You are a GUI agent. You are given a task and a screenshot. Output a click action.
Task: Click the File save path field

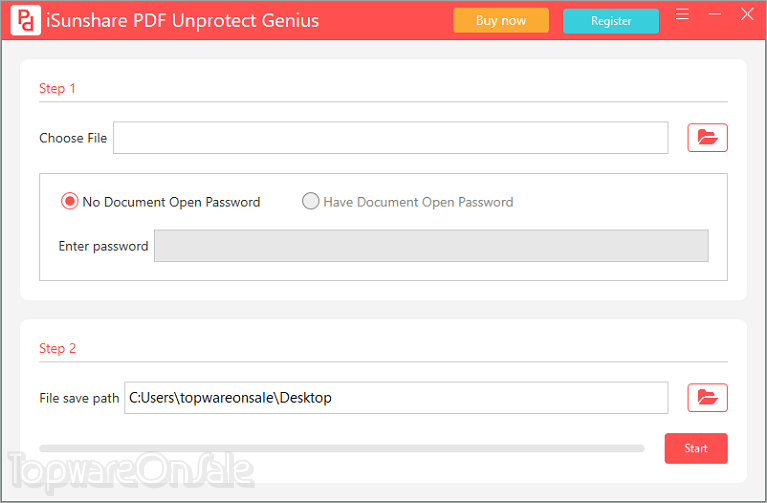click(x=396, y=397)
